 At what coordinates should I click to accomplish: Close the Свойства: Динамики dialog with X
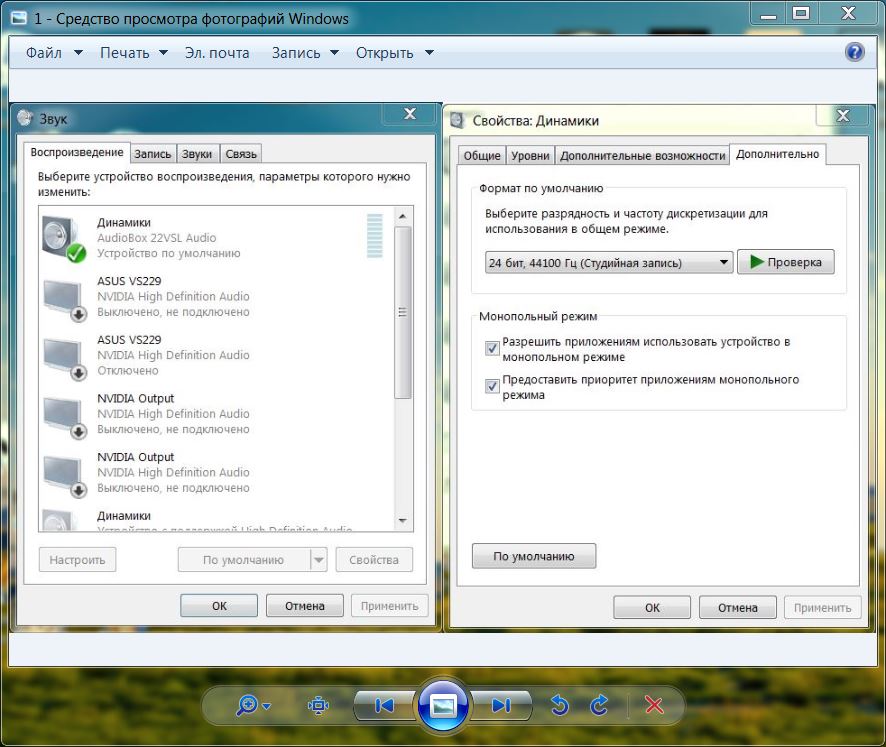[842, 116]
